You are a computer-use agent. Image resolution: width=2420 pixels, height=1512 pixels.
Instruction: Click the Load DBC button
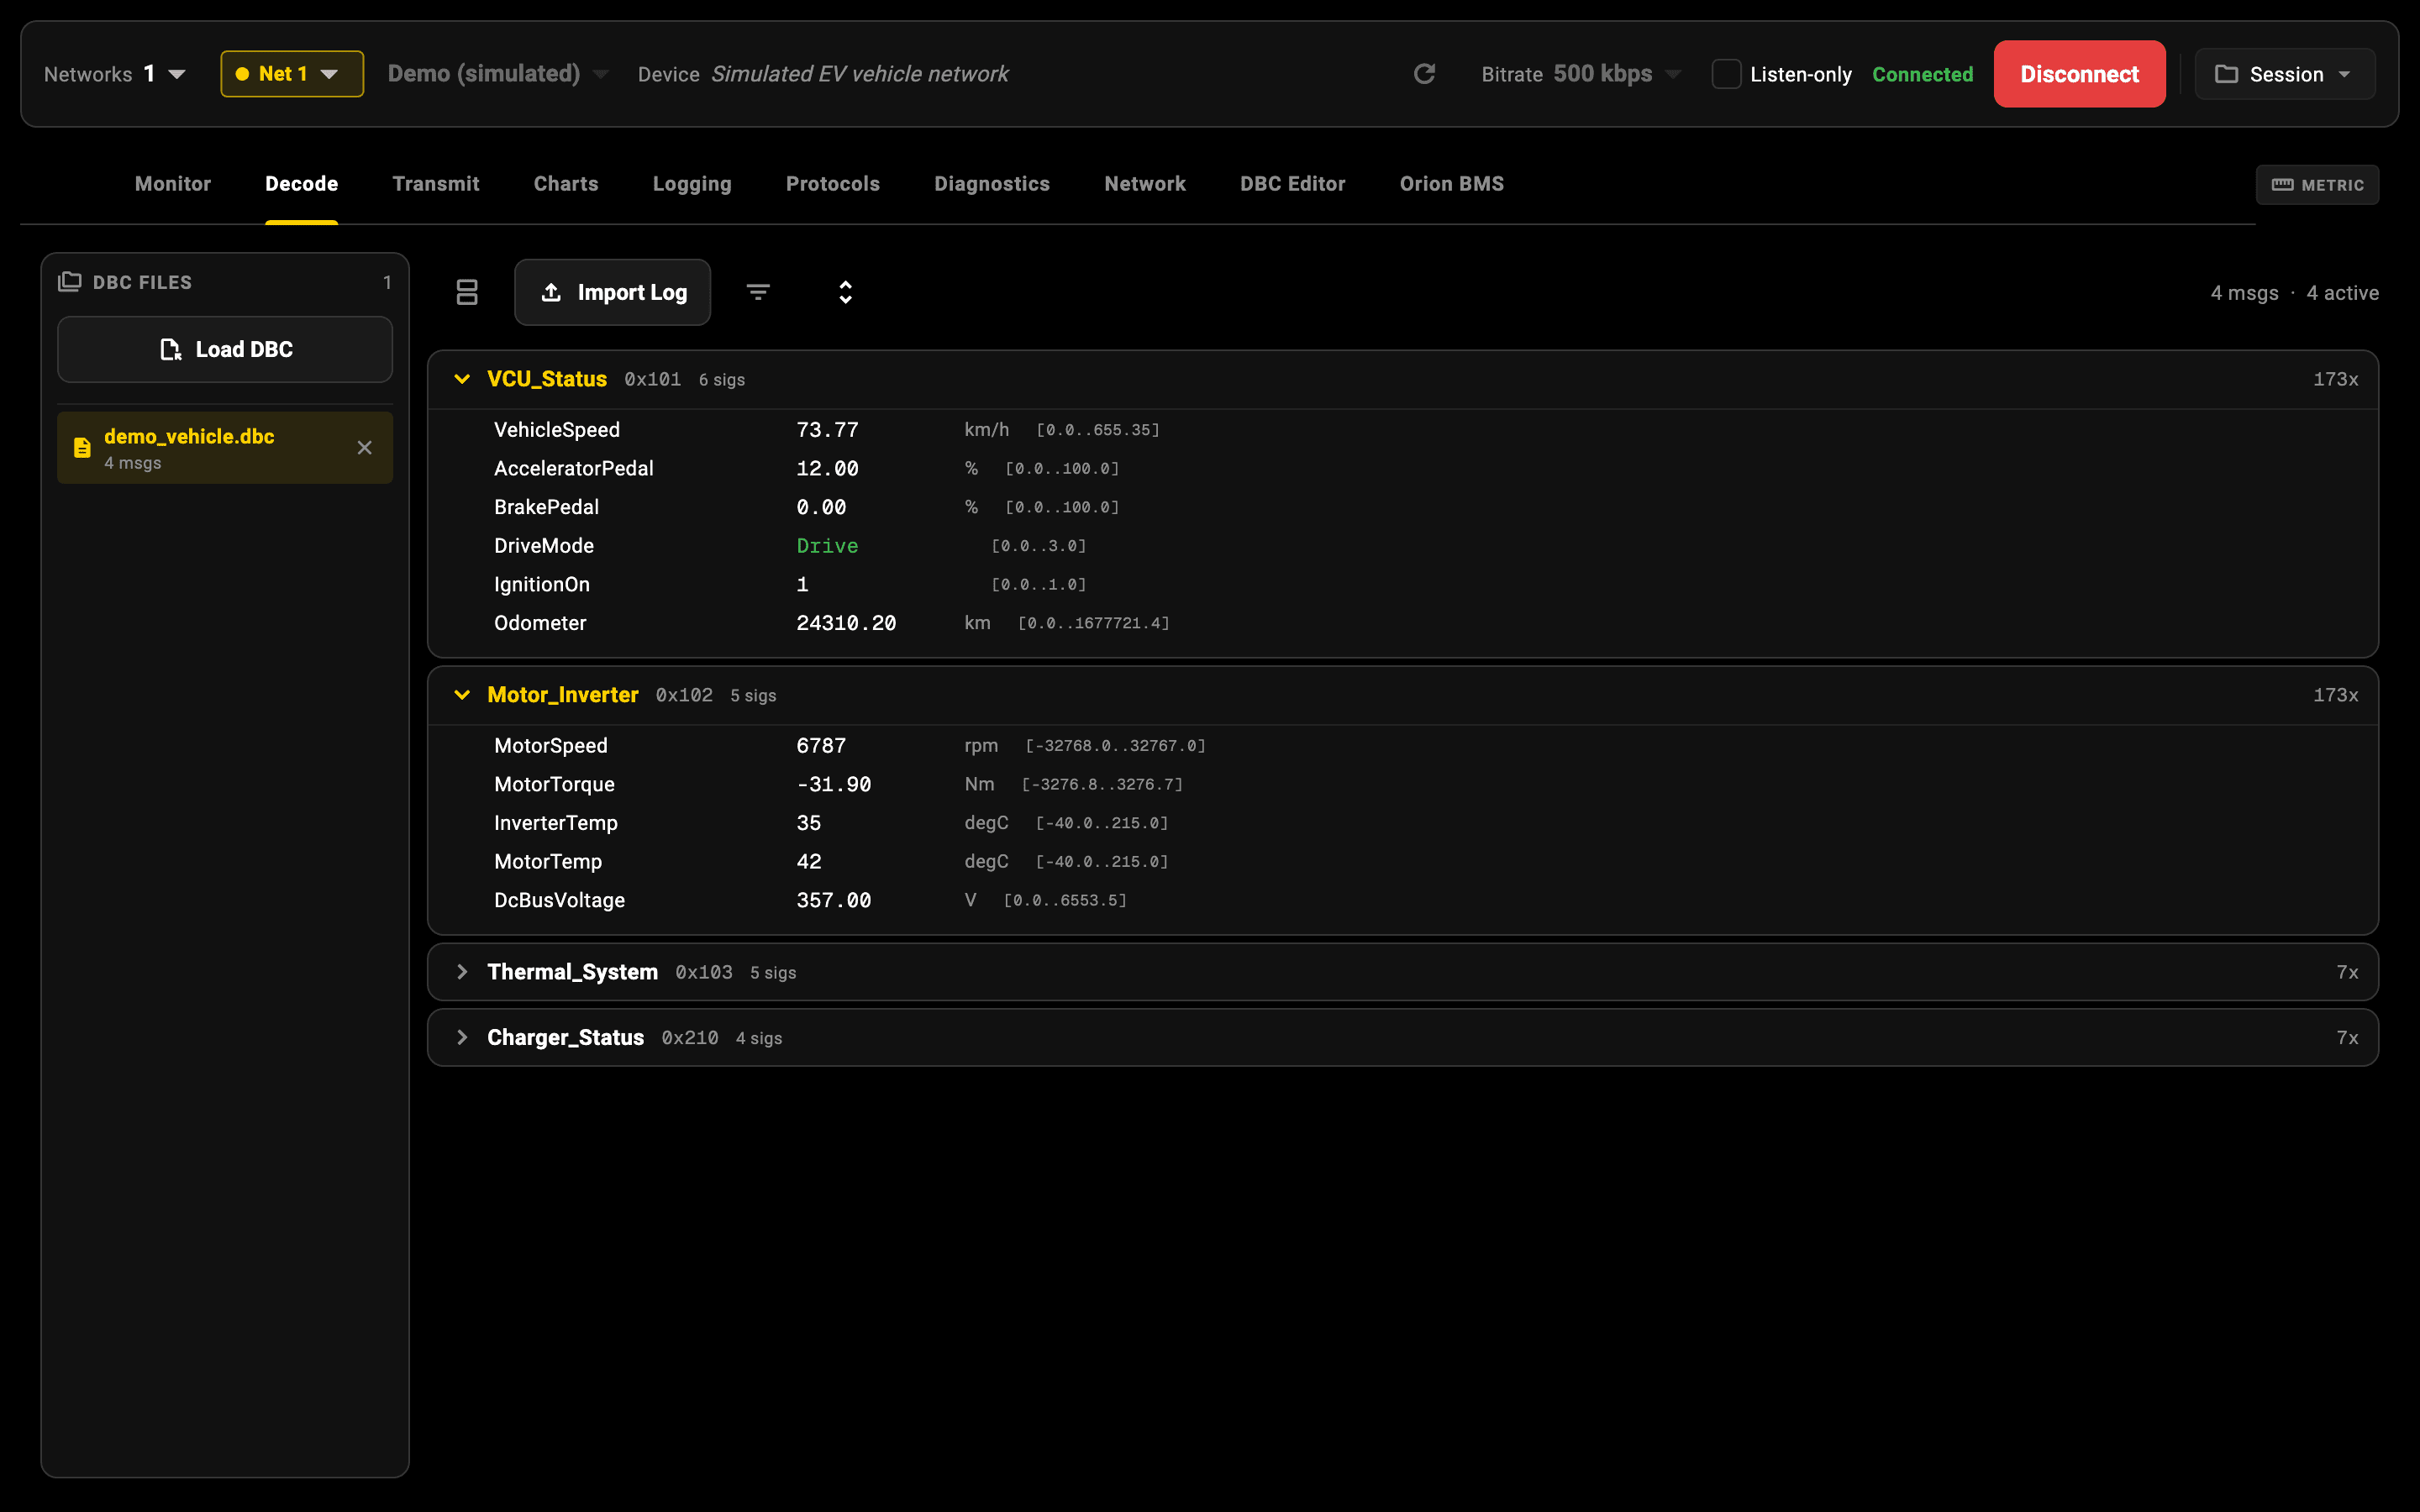(225, 349)
